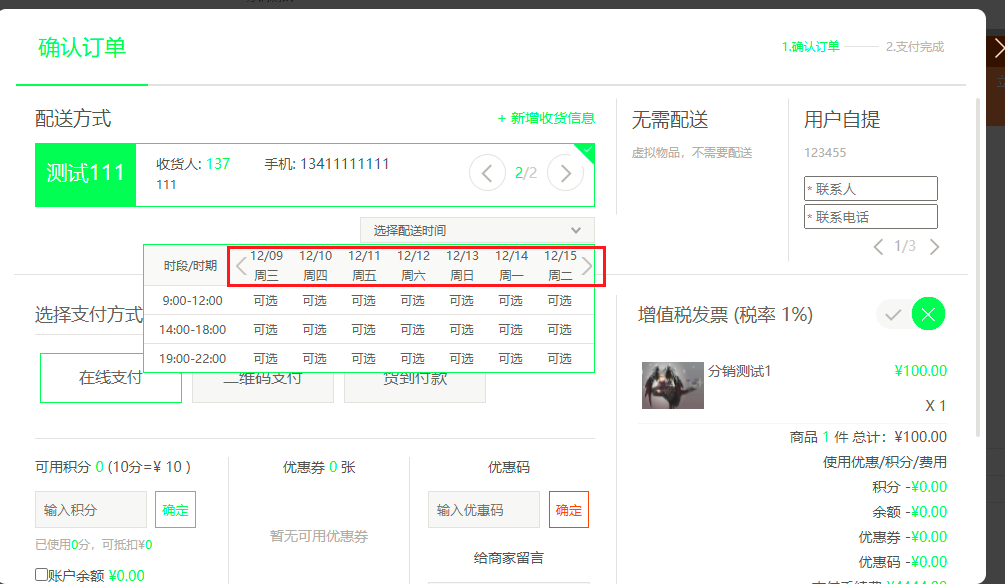The width and height of the screenshot is (1005, 584).
Task: Click previous address arrow in delivery card
Action: [x=487, y=173]
